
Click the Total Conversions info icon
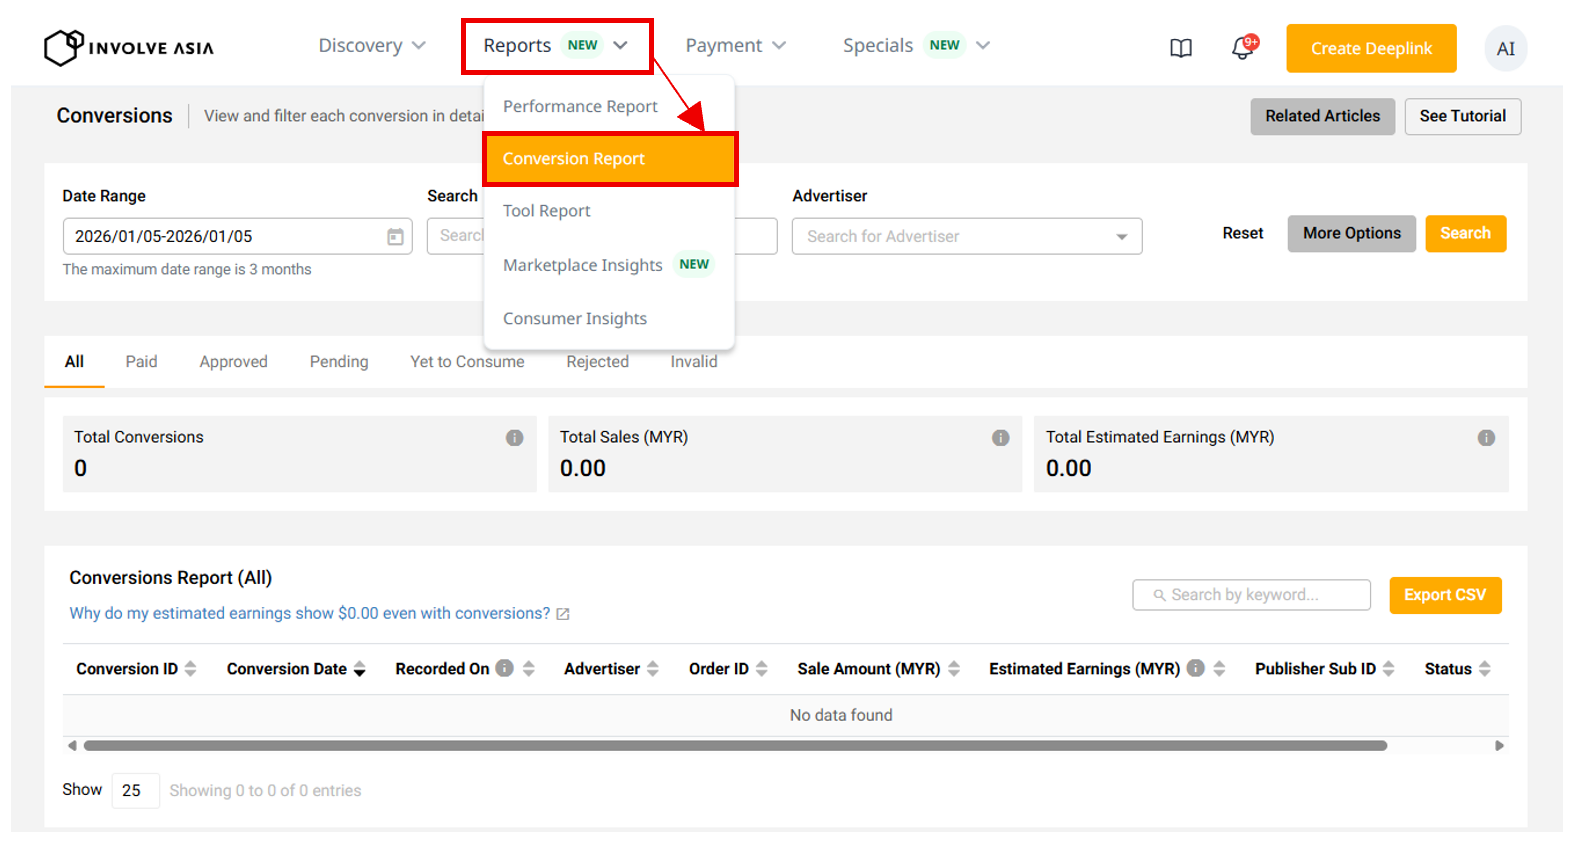pyautogui.click(x=514, y=438)
